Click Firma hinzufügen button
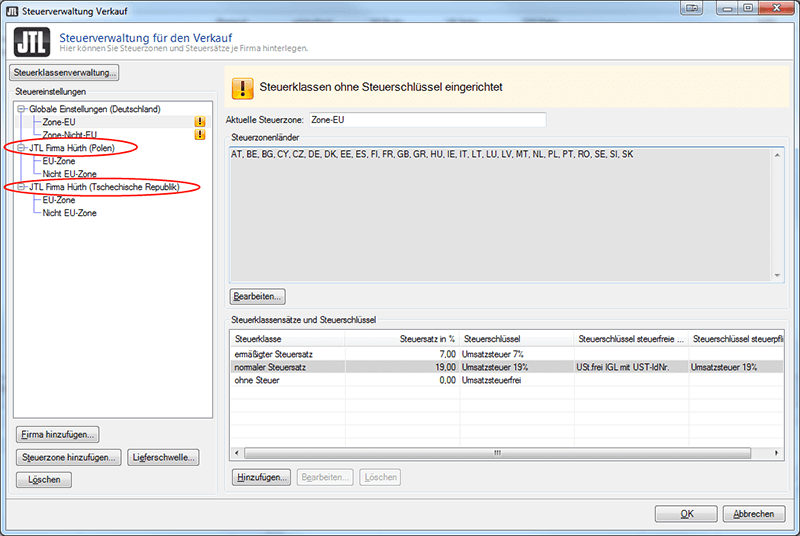The height and width of the screenshot is (536, 800). coord(58,435)
